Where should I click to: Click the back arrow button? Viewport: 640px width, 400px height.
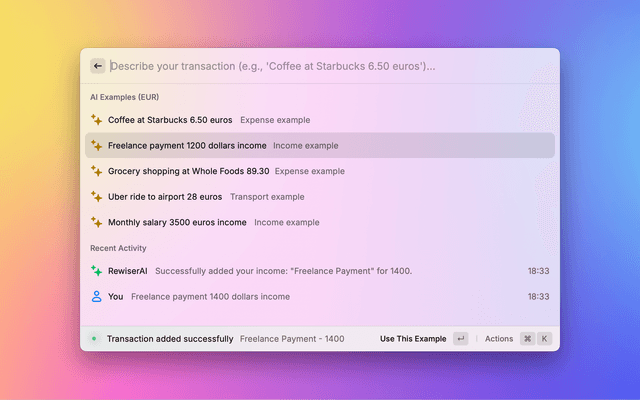[98, 66]
